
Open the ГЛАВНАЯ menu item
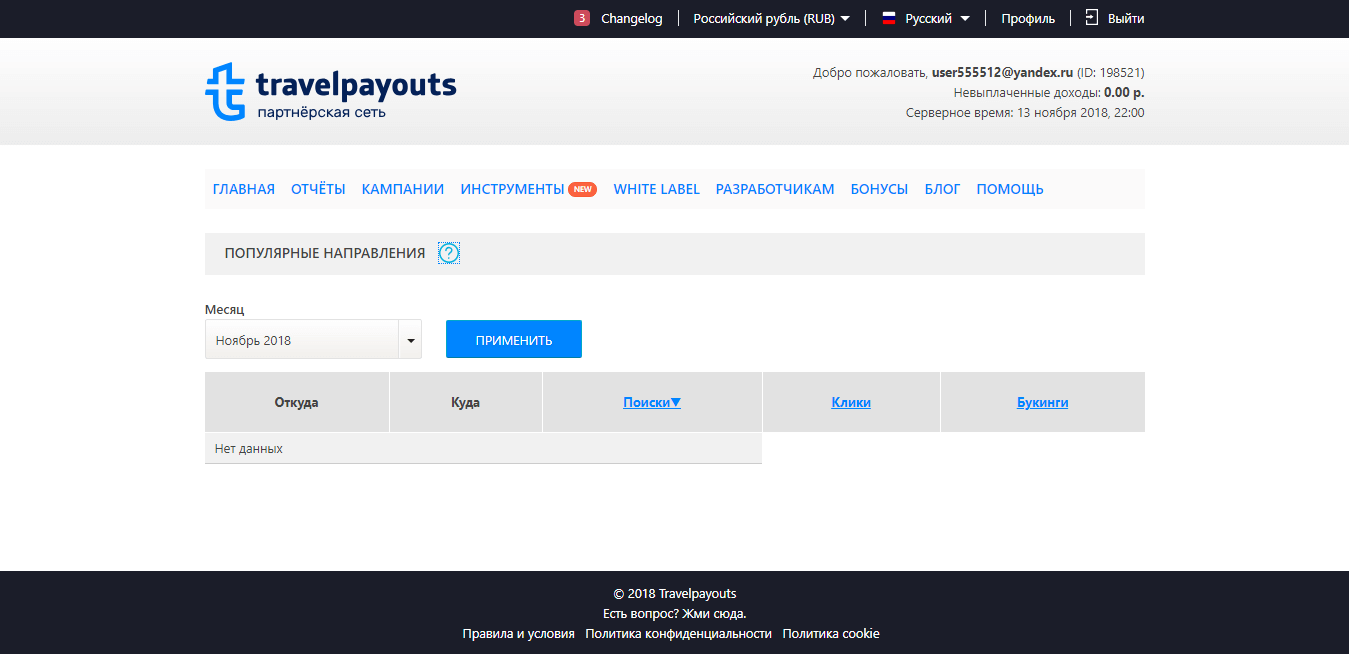(244, 189)
